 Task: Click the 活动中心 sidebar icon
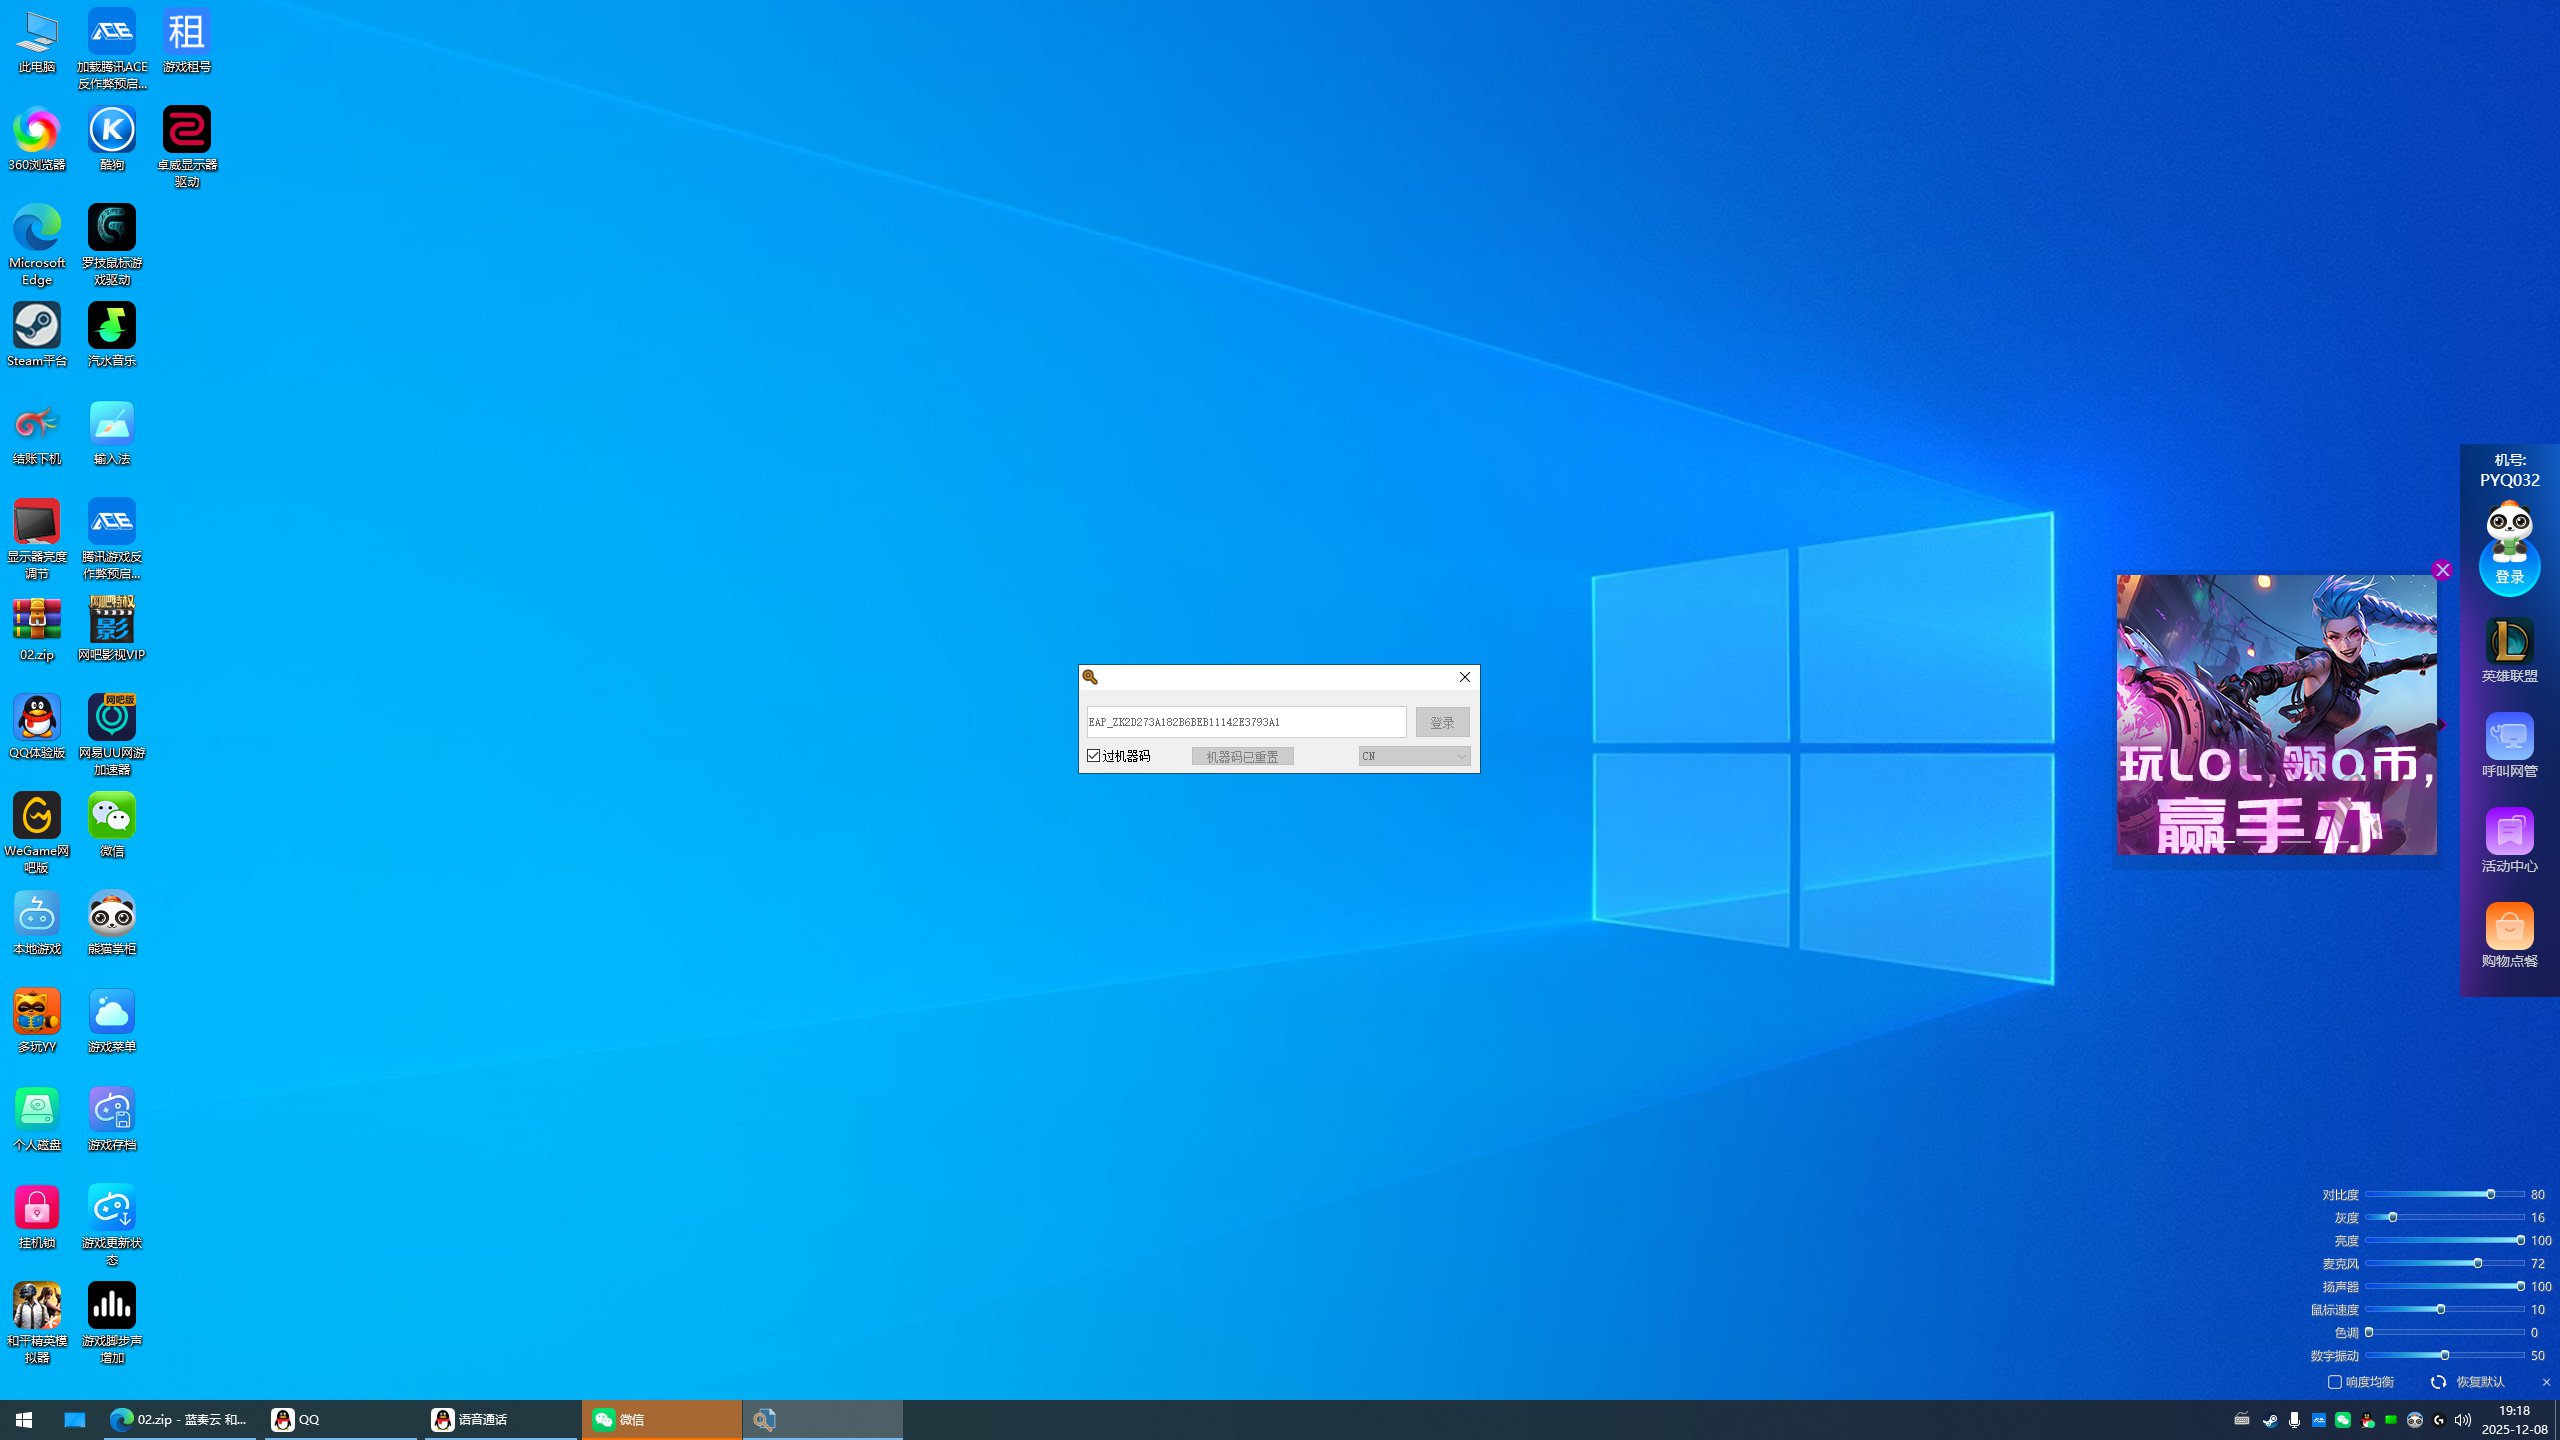click(x=2509, y=832)
